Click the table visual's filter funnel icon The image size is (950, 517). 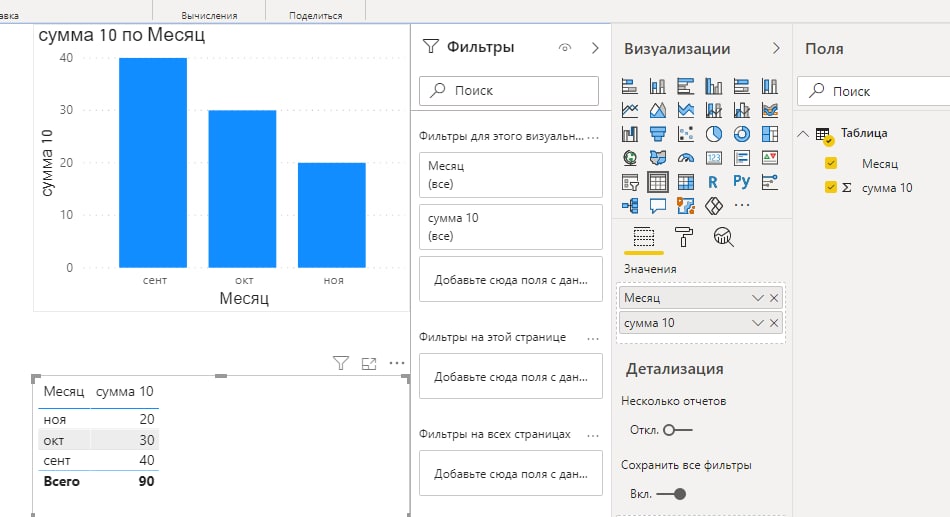click(x=341, y=363)
